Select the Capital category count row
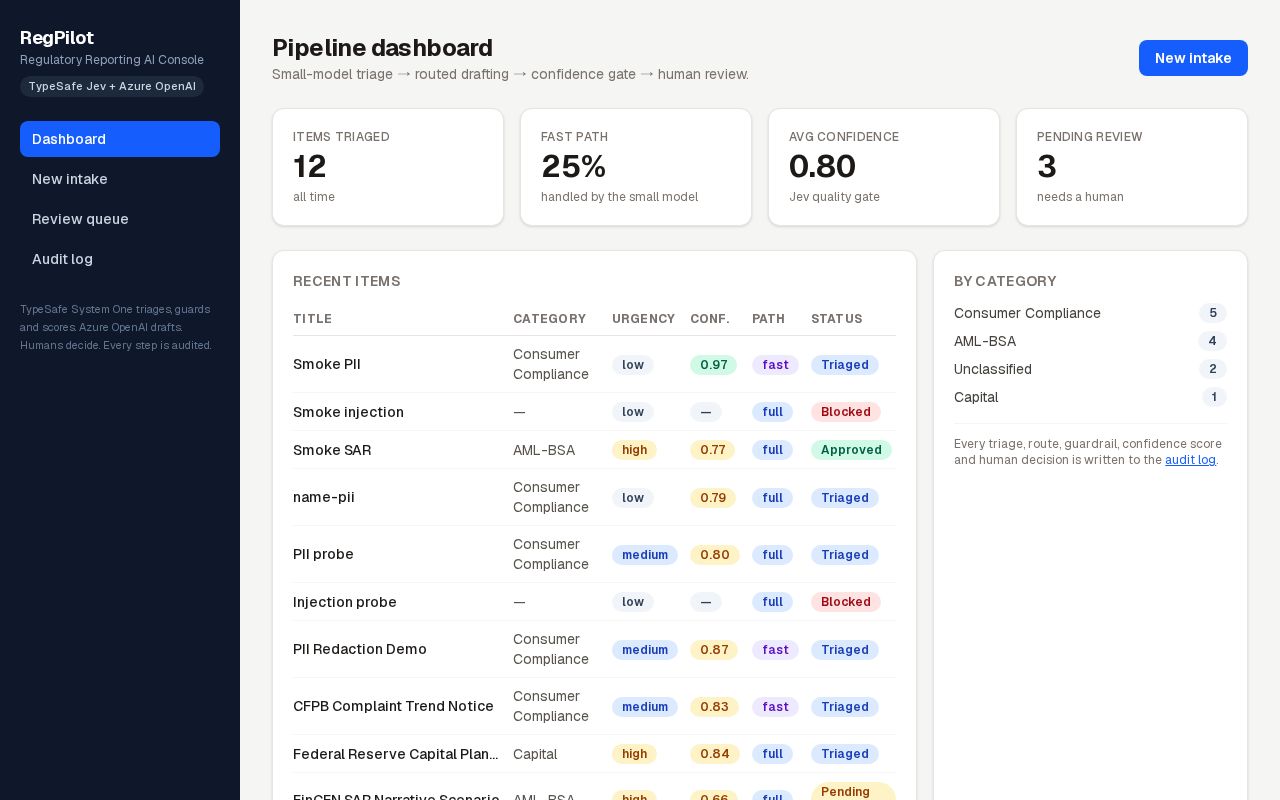The height and width of the screenshot is (800, 1280). tap(1090, 397)
